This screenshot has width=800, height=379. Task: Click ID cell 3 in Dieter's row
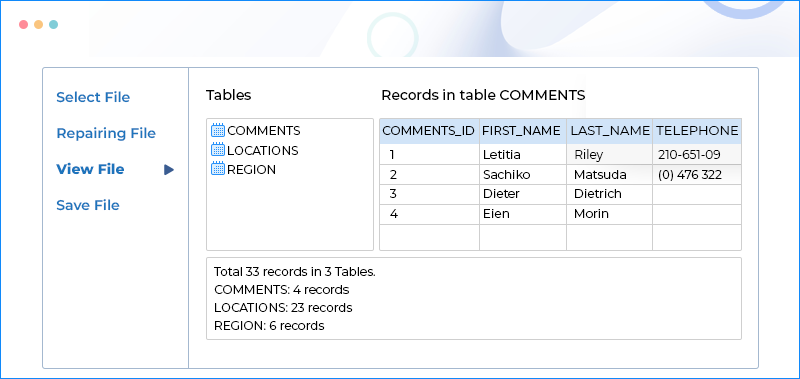tap(429, 194)
